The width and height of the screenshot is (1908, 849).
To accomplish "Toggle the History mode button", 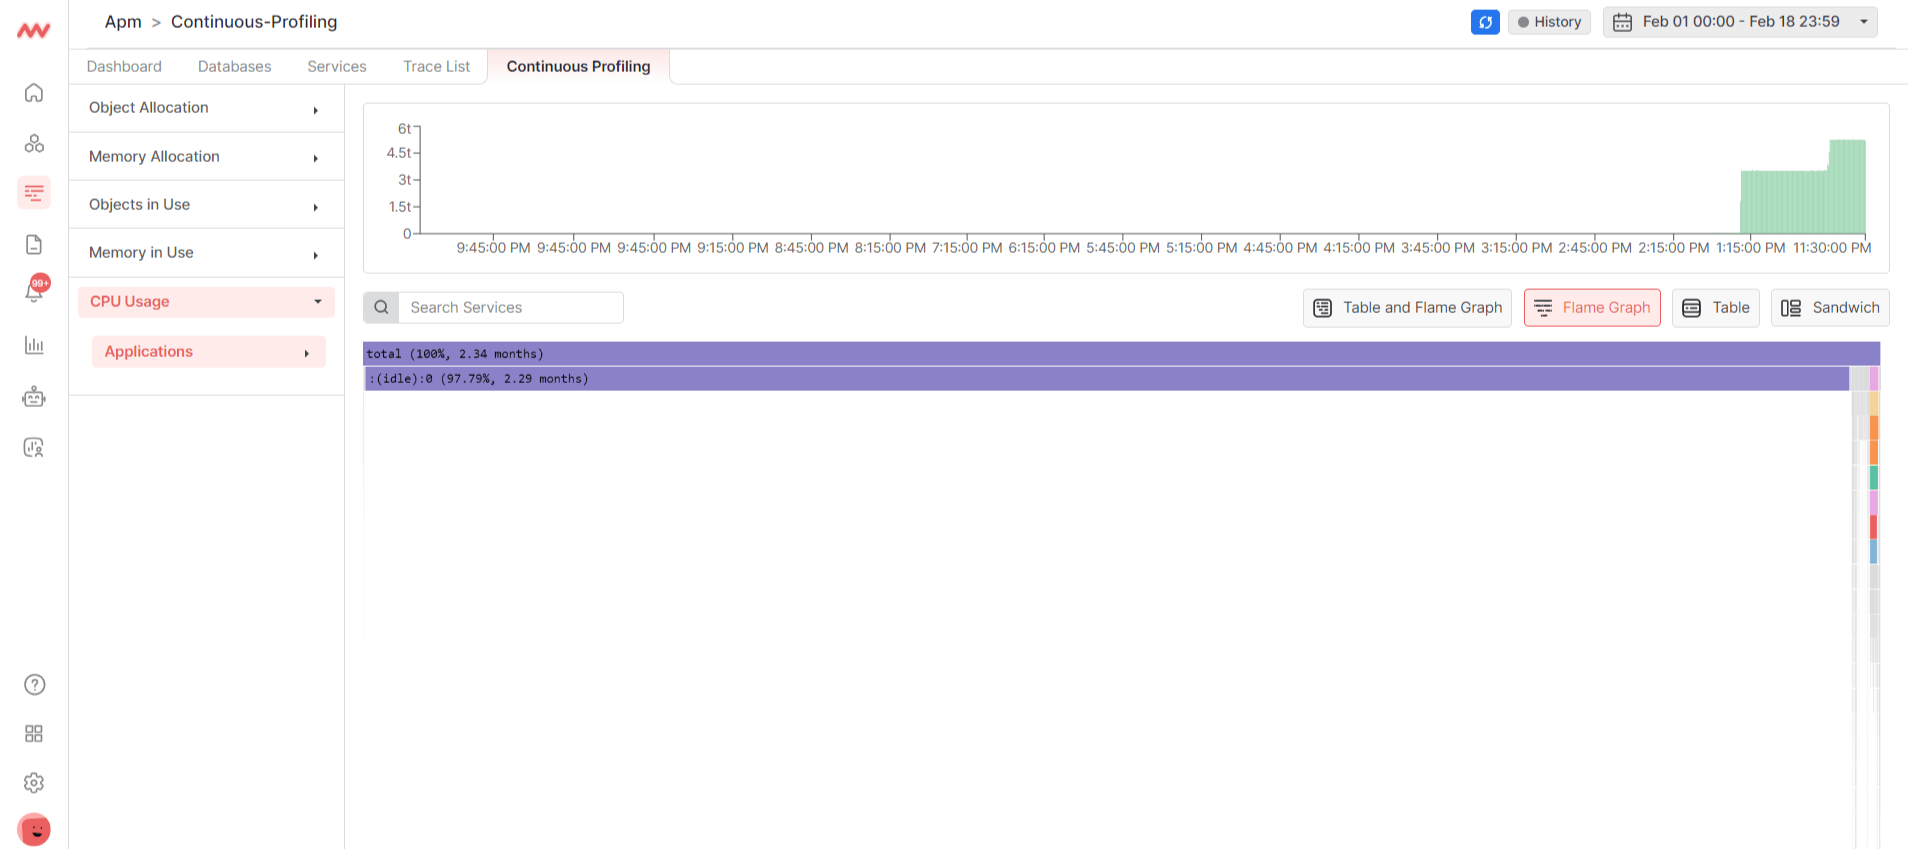I will (x=1549, y=22).
